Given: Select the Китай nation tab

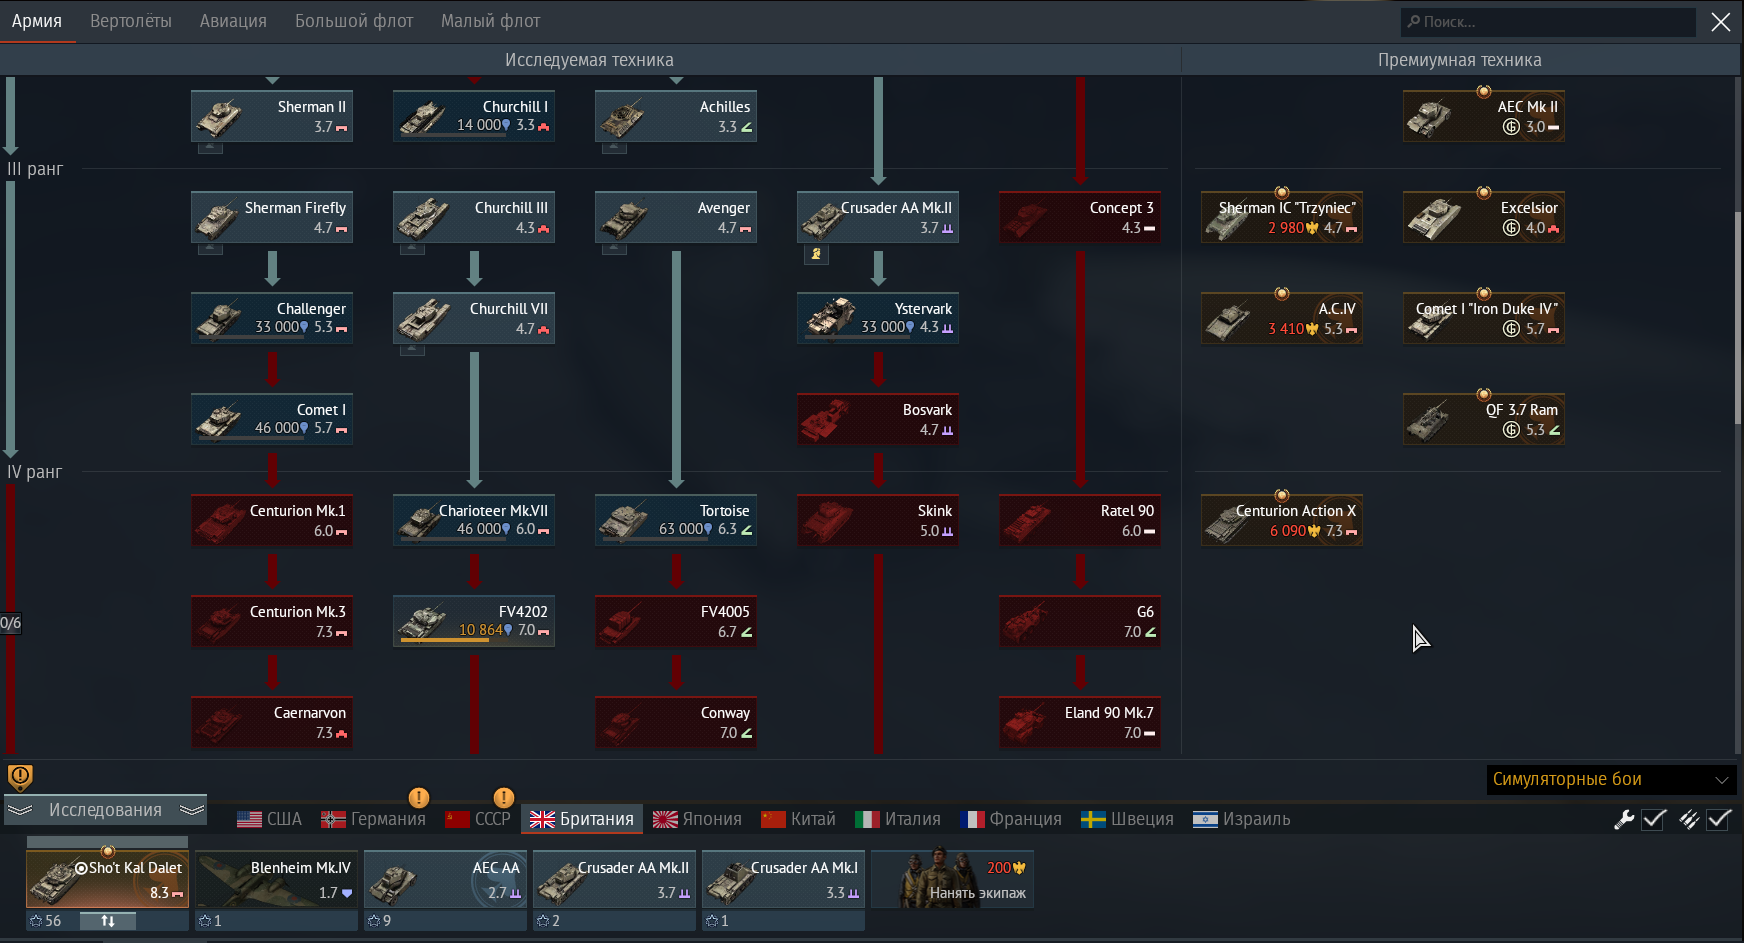Looking at the screenshot, I should [798, 819].
